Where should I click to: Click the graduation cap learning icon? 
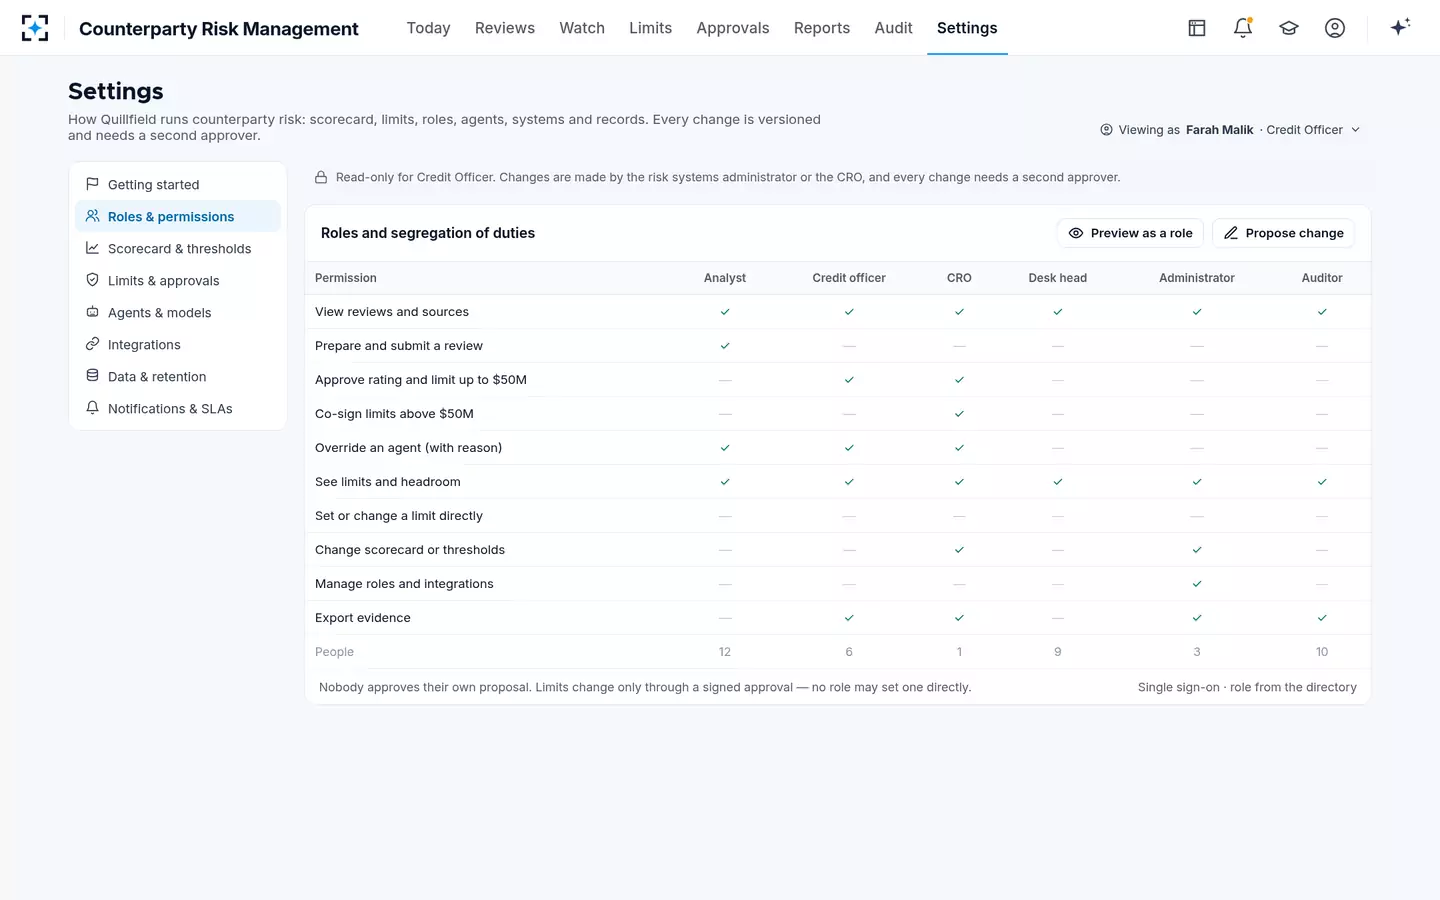pyautogui.click(x=1289, y=28)
